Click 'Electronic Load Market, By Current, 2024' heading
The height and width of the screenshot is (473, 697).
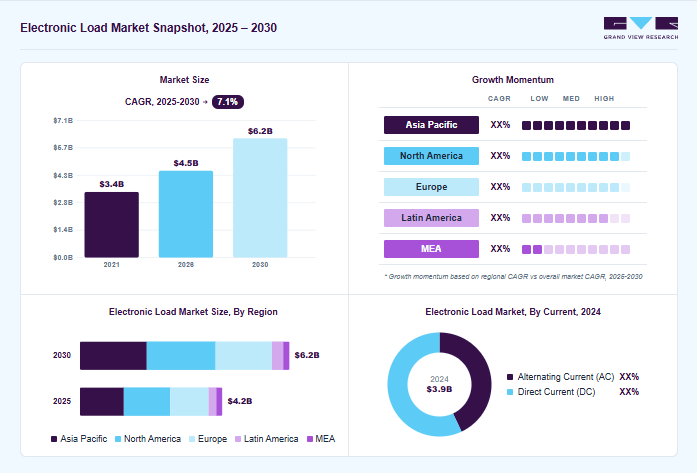point(513,312)
